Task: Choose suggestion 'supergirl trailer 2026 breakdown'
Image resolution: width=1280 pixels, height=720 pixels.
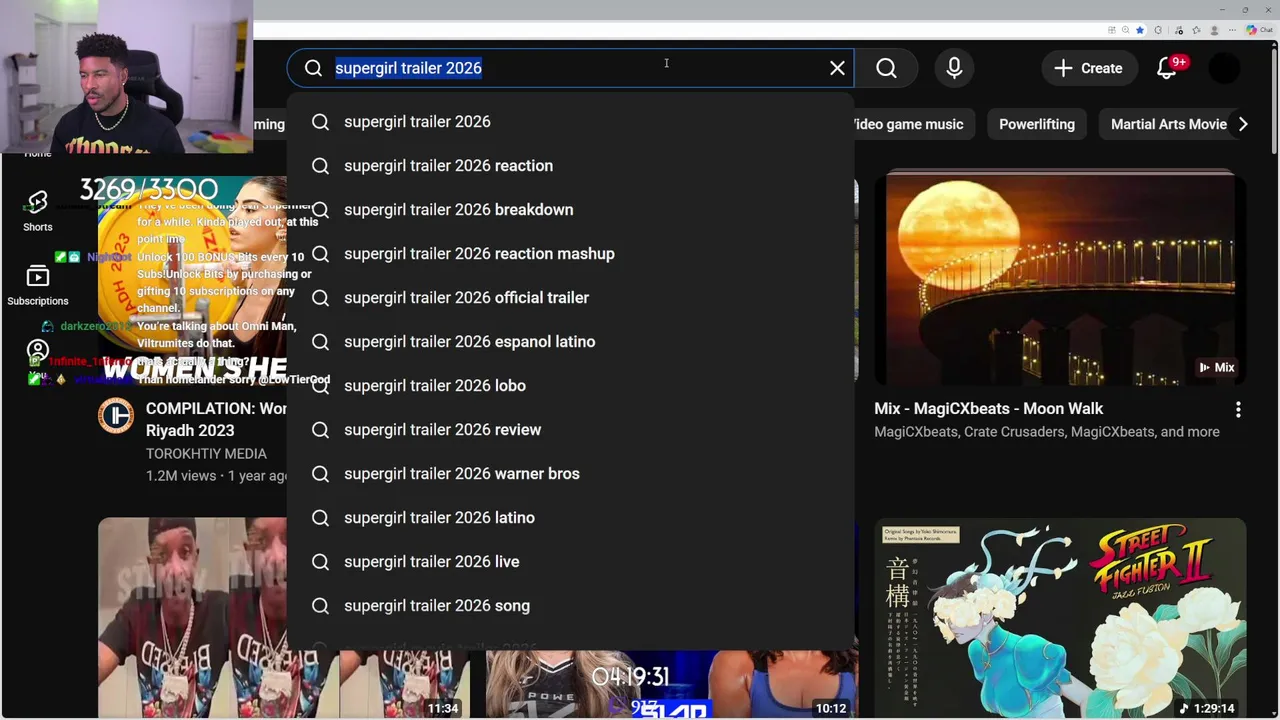Action: pos(570,210)
